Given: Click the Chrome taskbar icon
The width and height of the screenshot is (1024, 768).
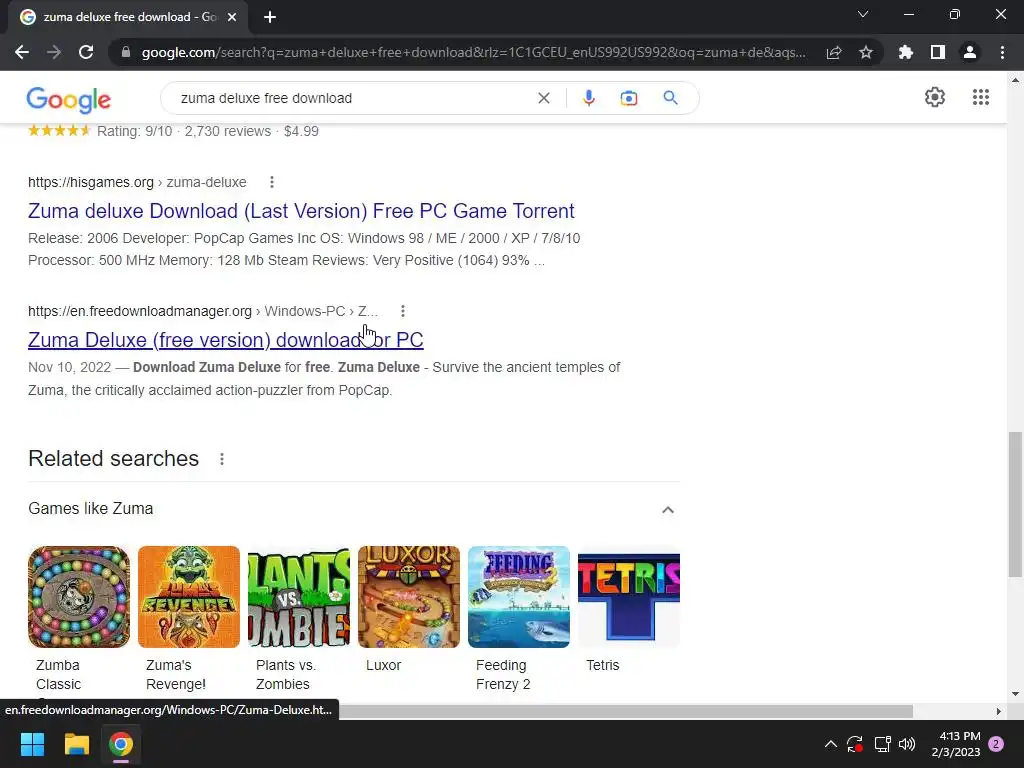Looking at the screenshot, I should tap(121, 744).
